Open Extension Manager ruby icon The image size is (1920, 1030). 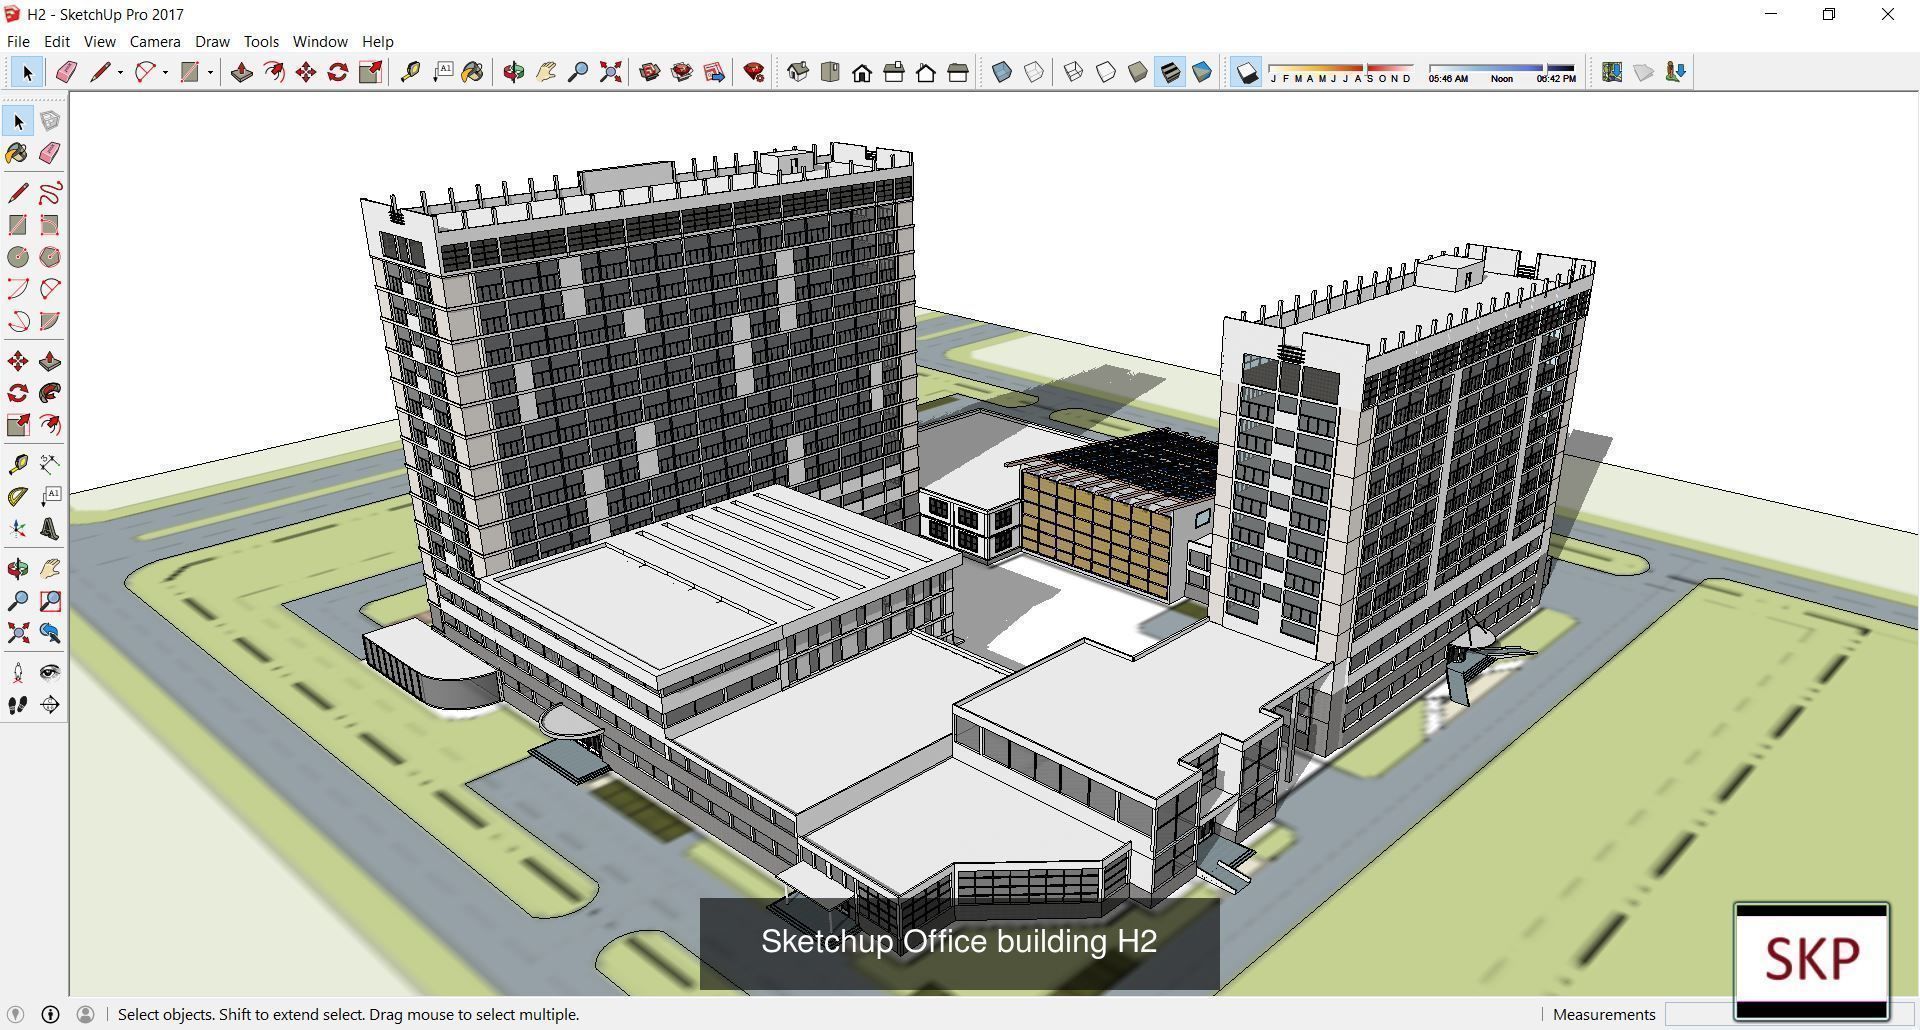[755, 72]
